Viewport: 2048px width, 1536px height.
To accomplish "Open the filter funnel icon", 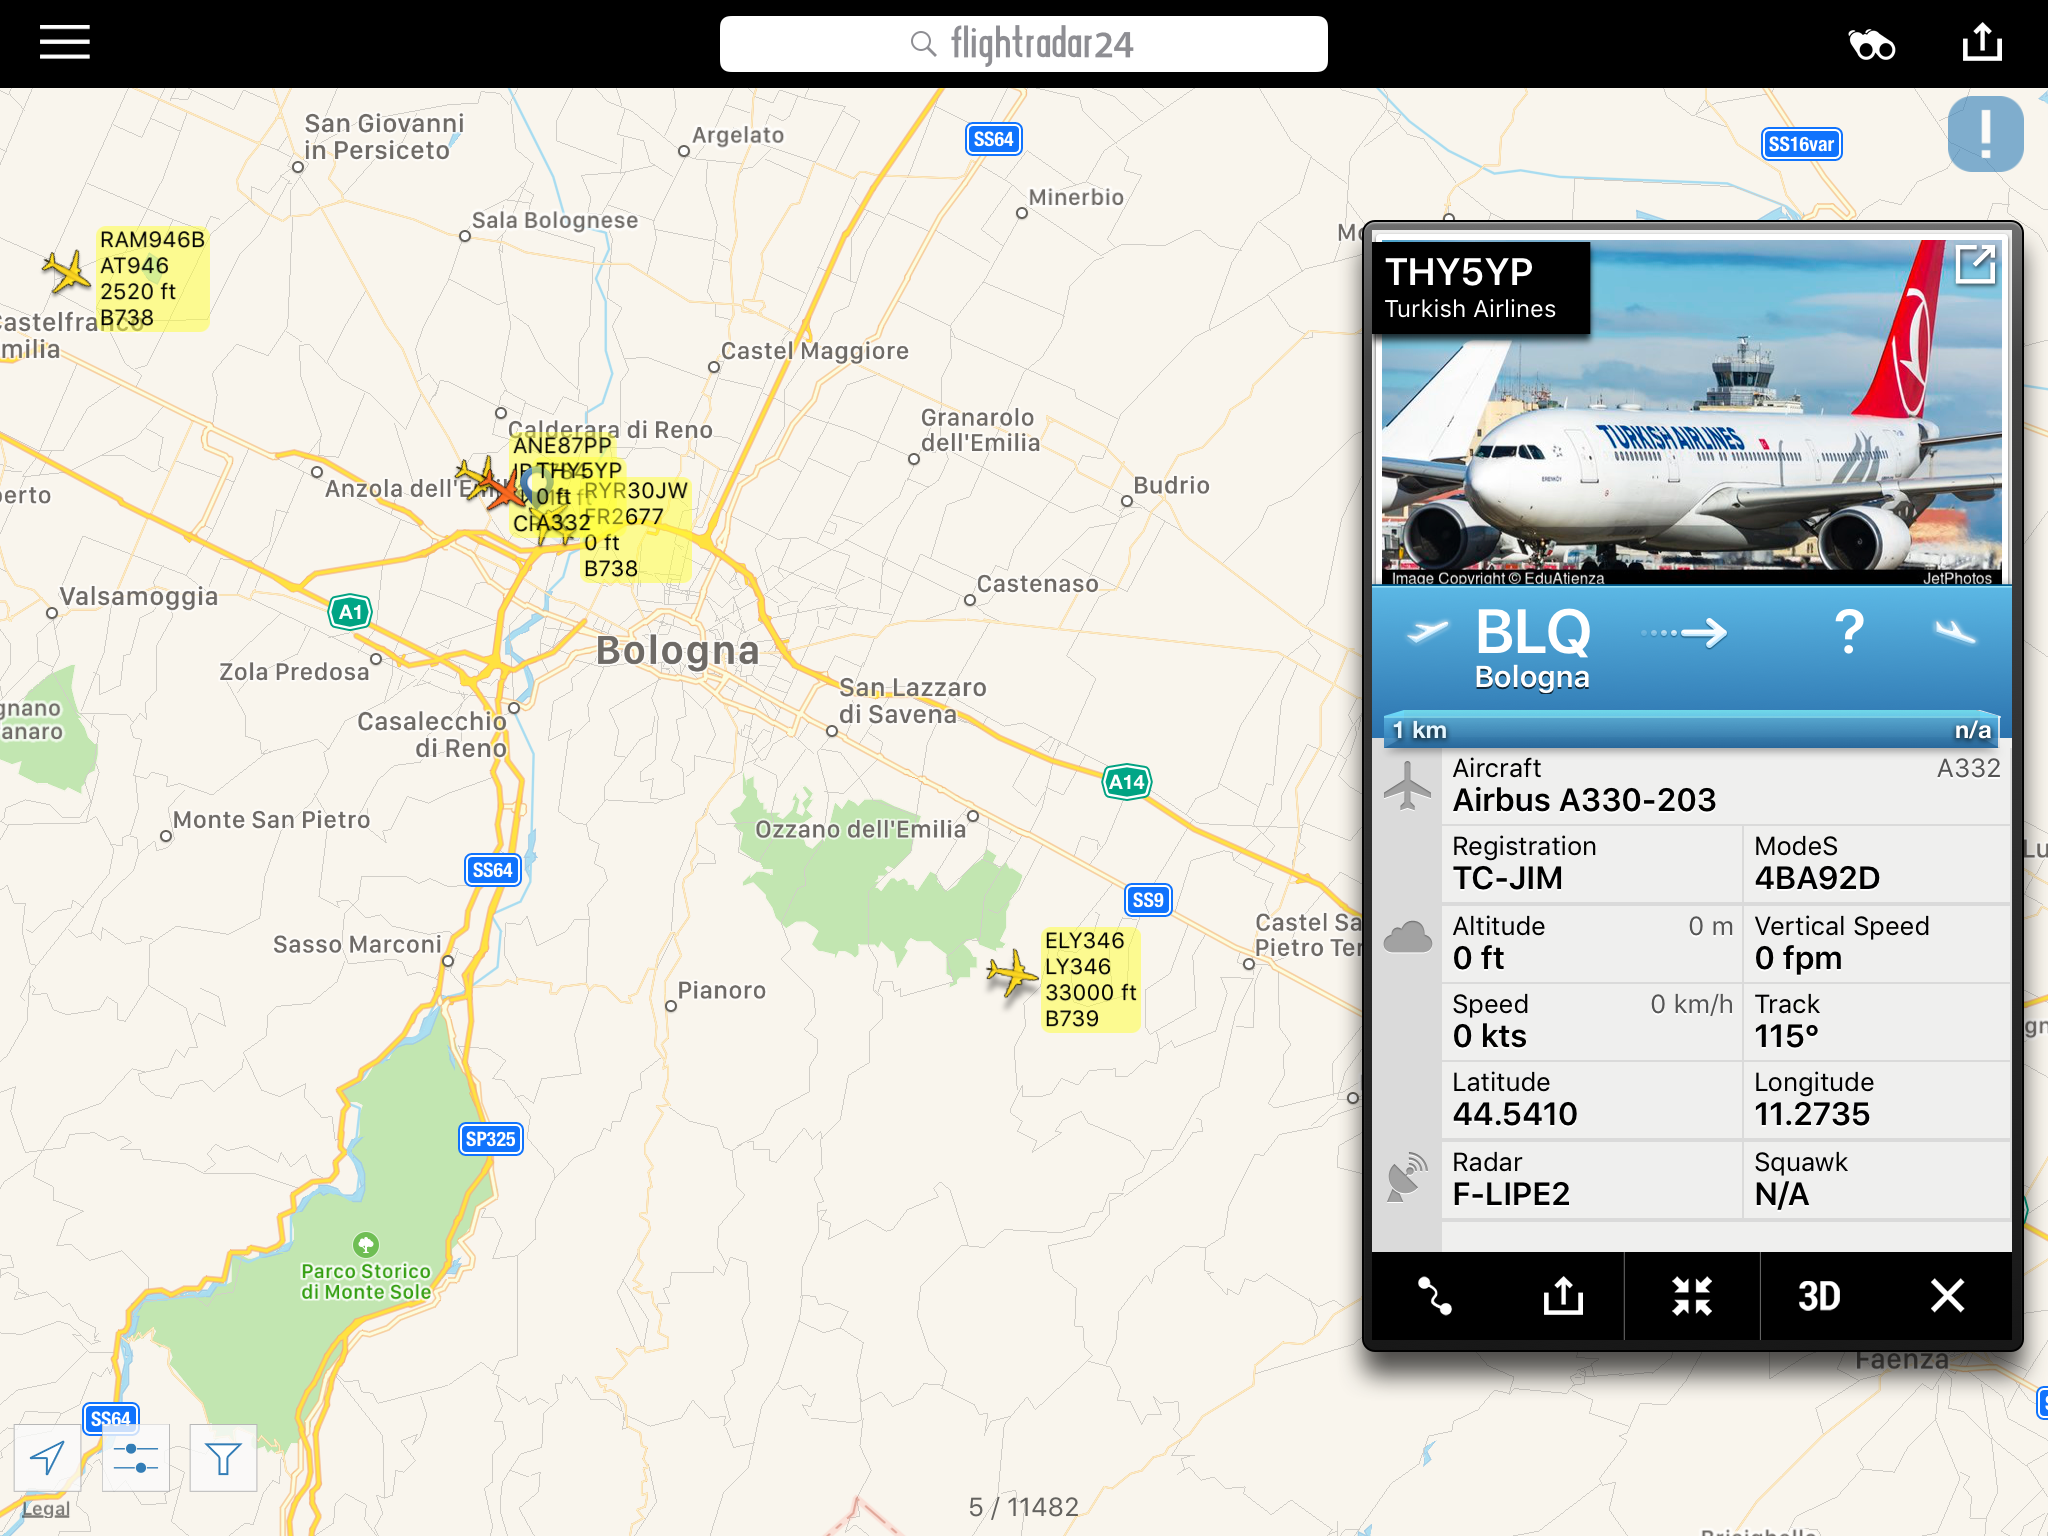I will pos(223,1458).
